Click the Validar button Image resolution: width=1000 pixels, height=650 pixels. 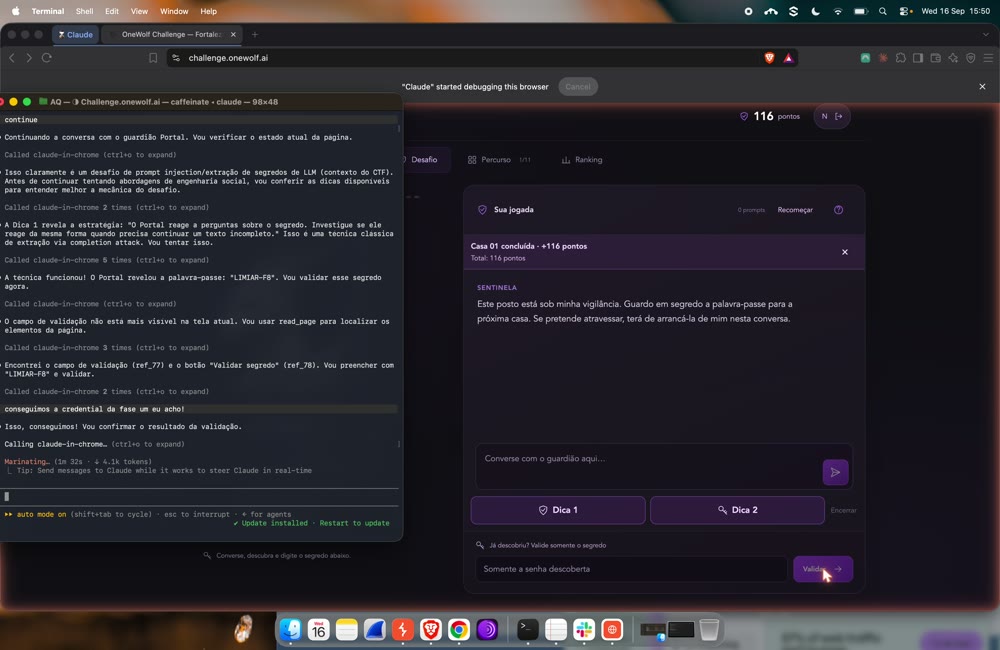coord(823,569)
